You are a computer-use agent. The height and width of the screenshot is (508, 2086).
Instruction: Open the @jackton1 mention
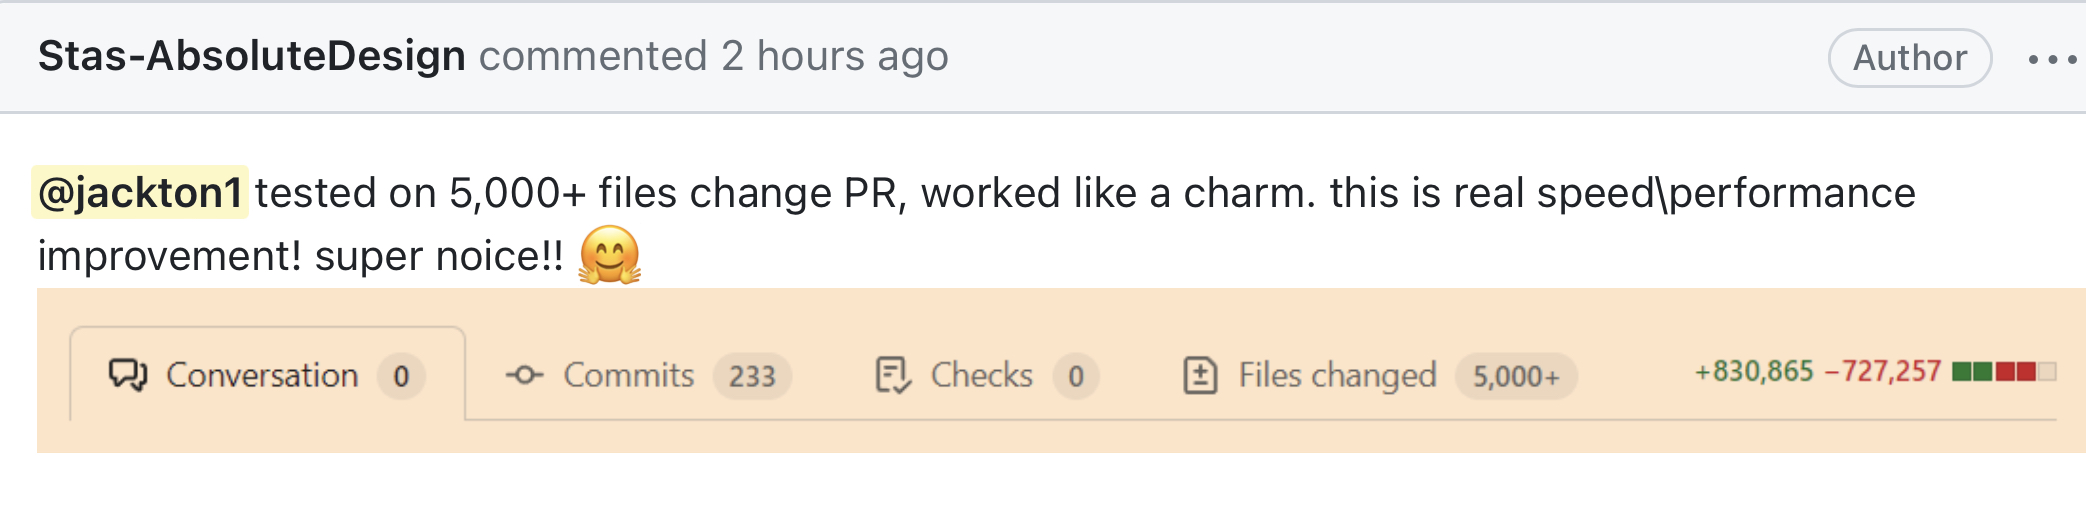pyautogui.click(x=140, y=192)
